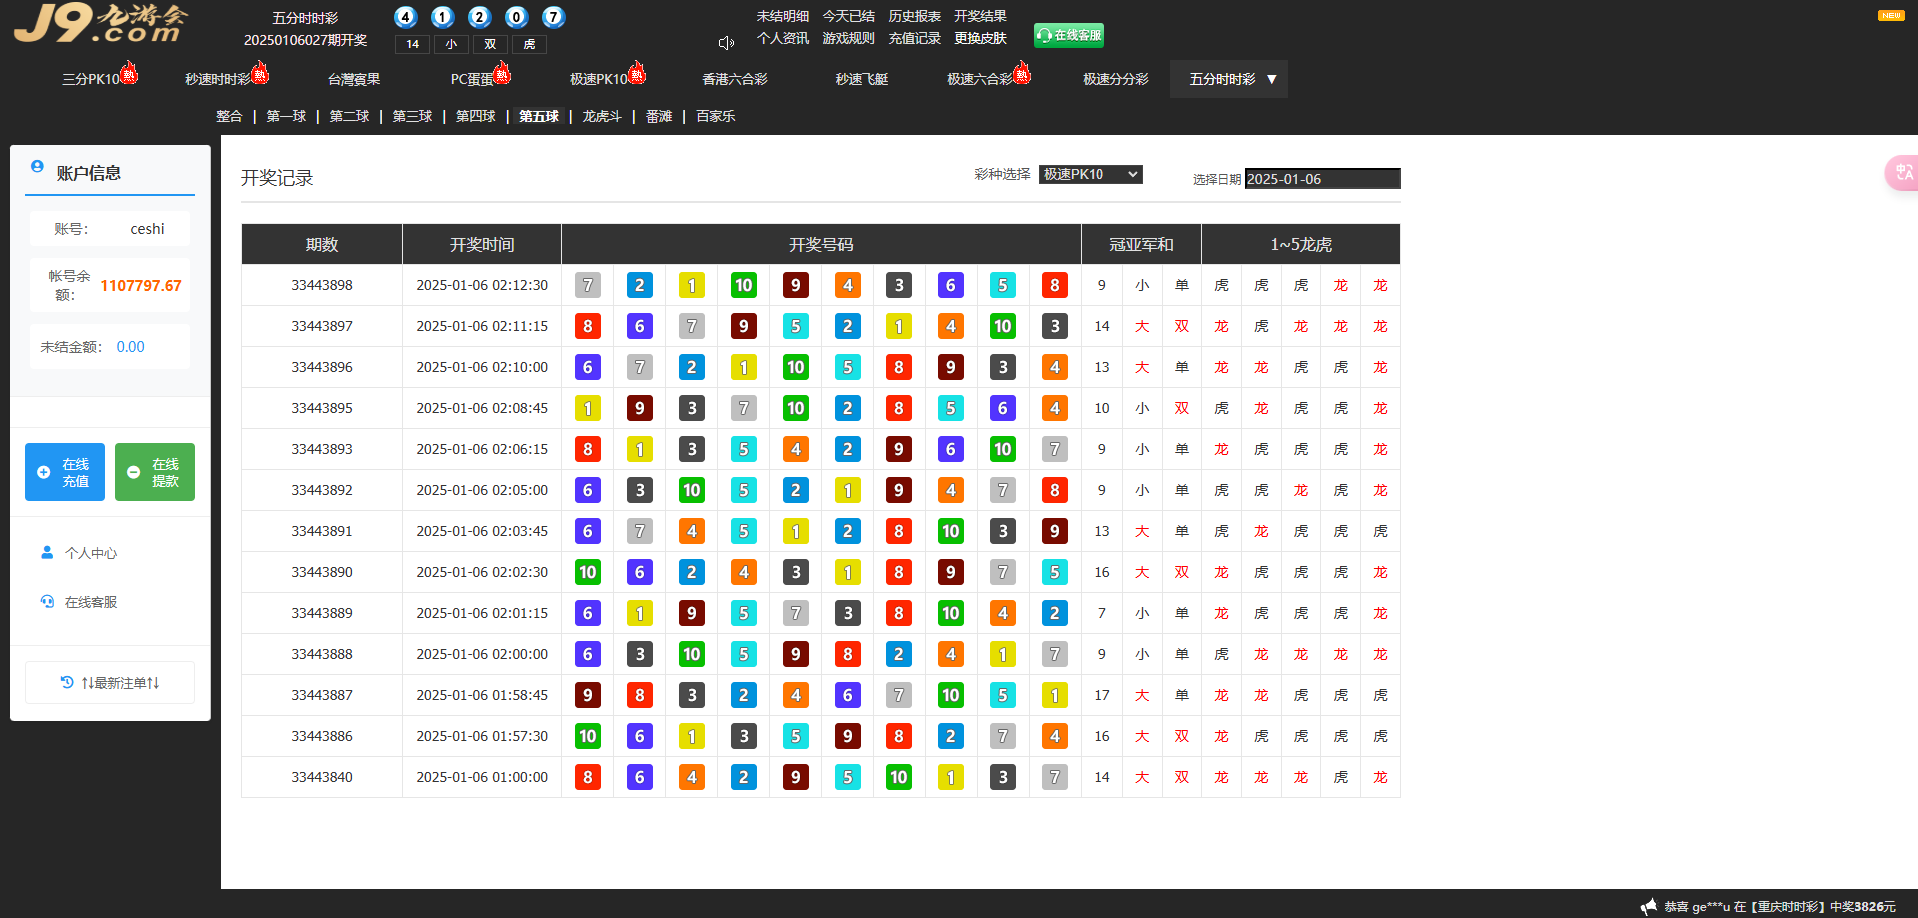Open the 历史报表 link
Viewport: 1918px width, 918px height.
(914, 16)
